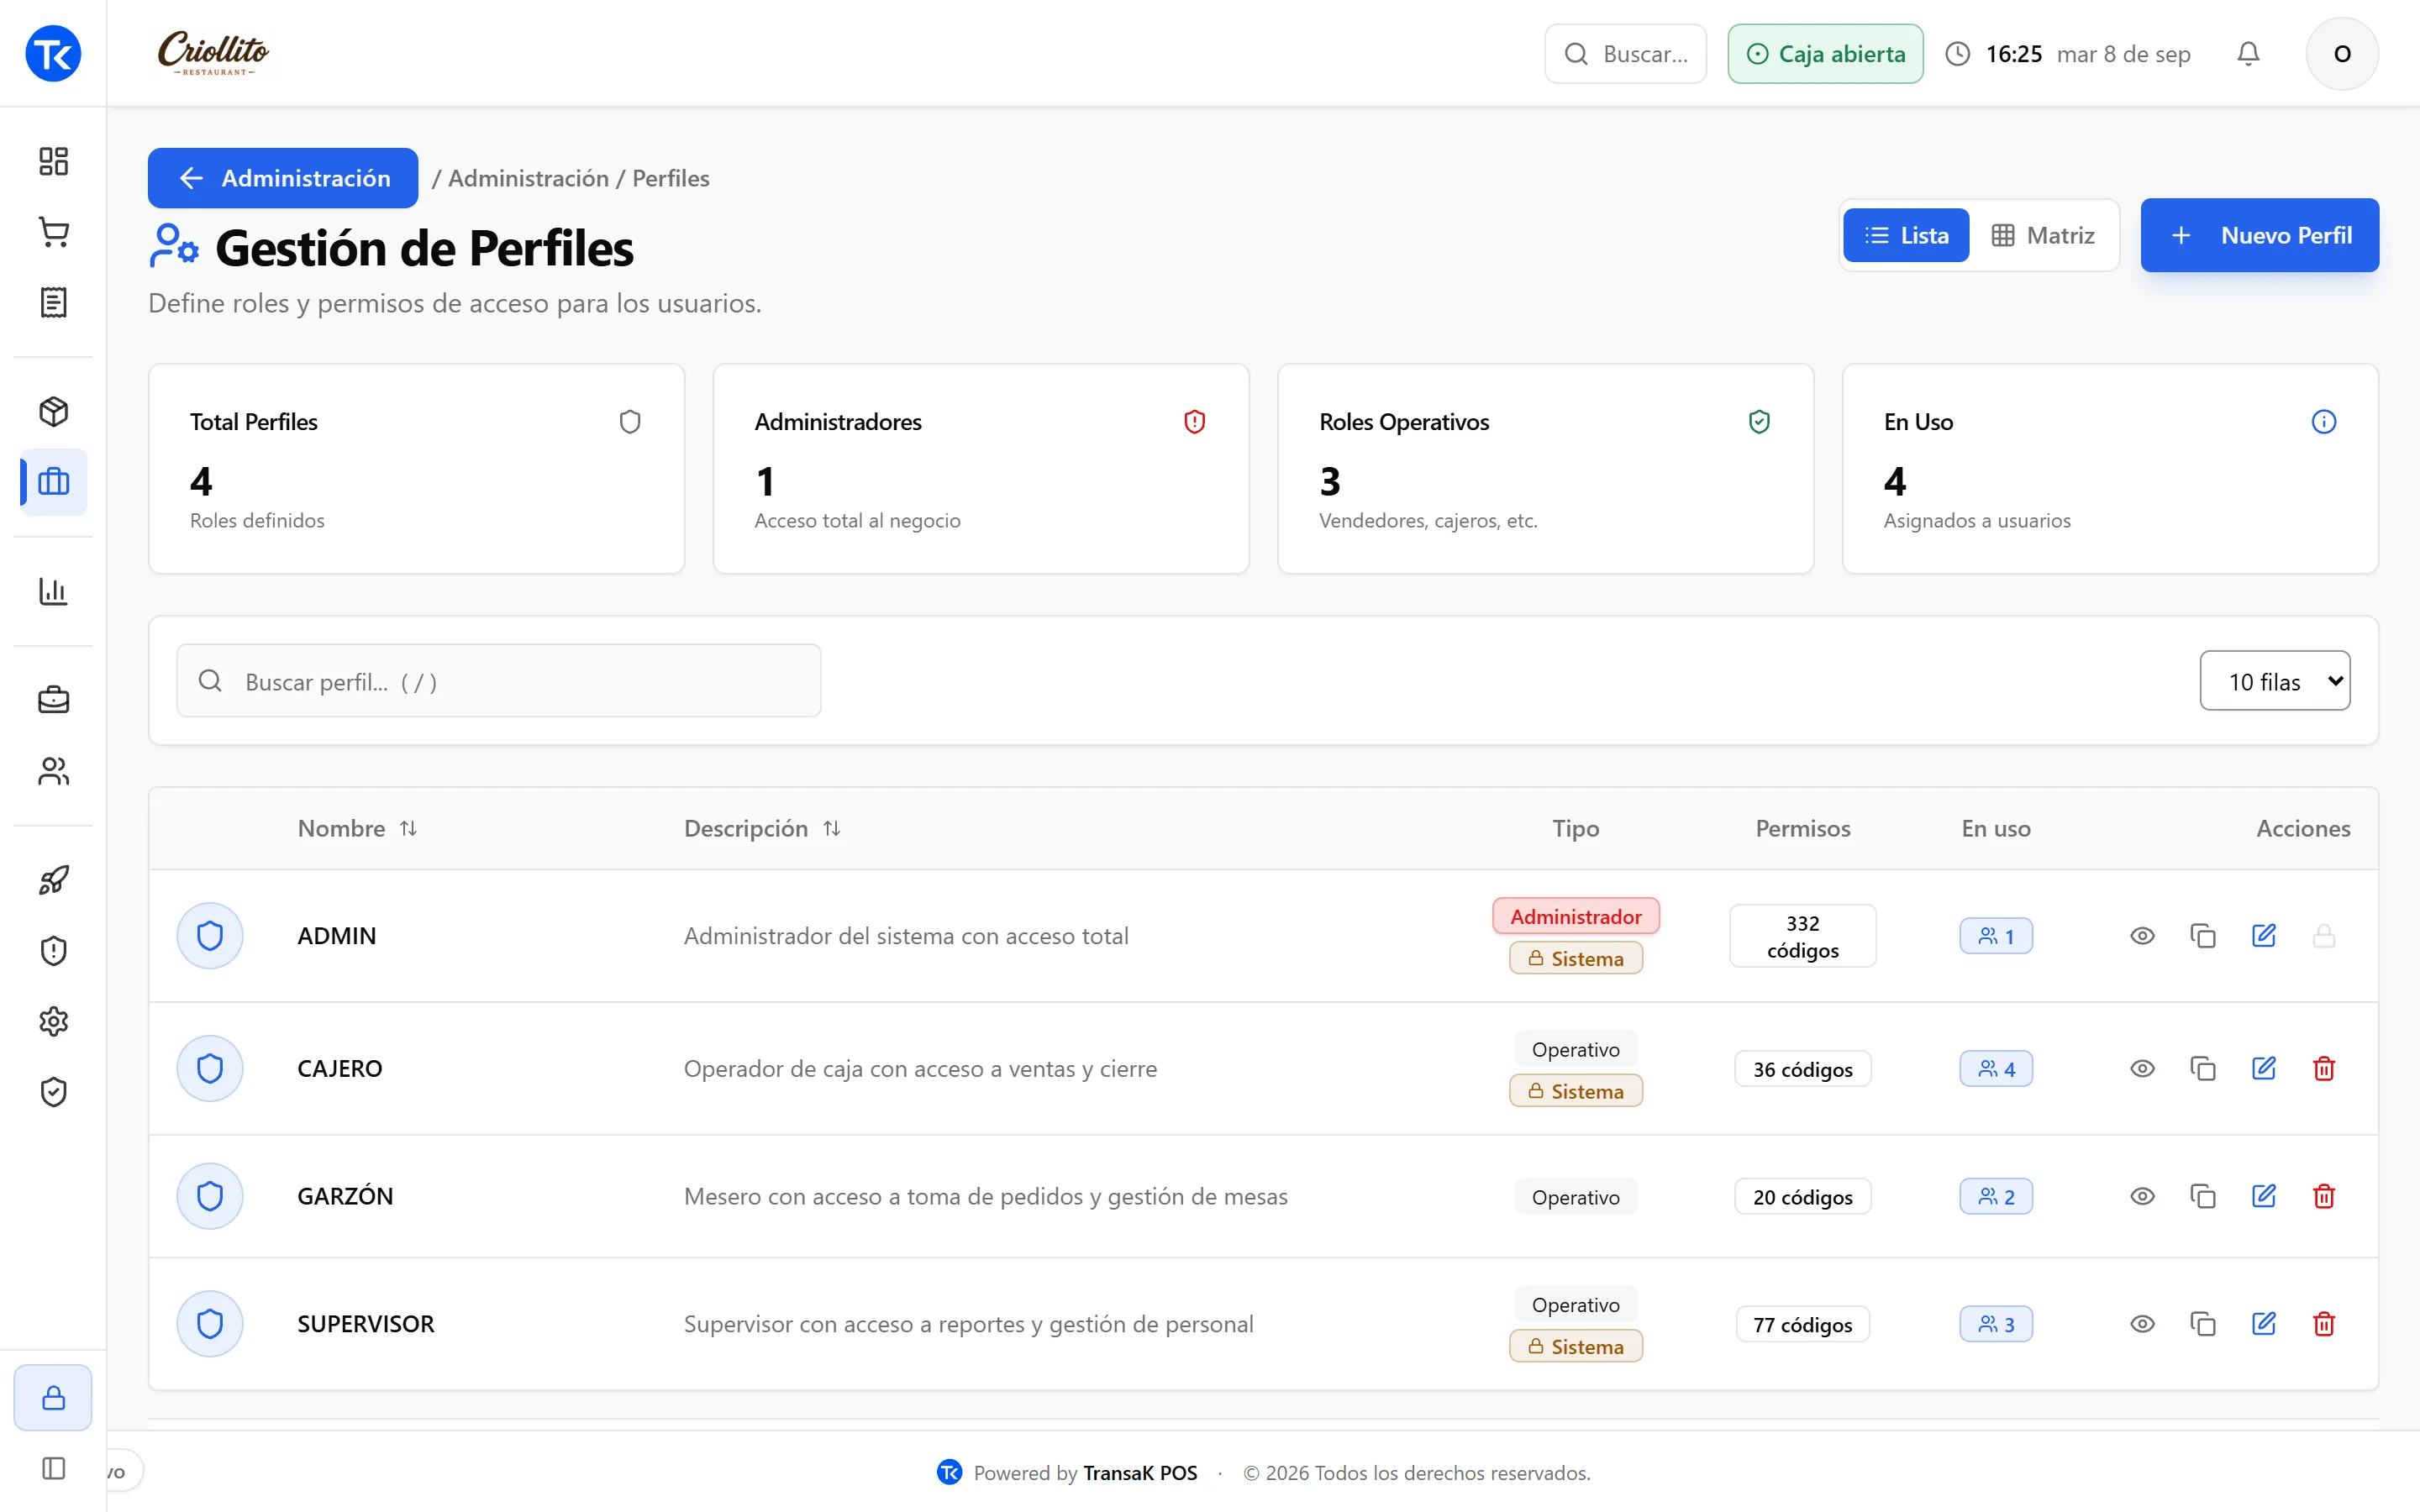Open the dashboard grid icon in sidebar
This screenshot has width=2420, height=1512.
pyautogui.click(x=53, y=161)
